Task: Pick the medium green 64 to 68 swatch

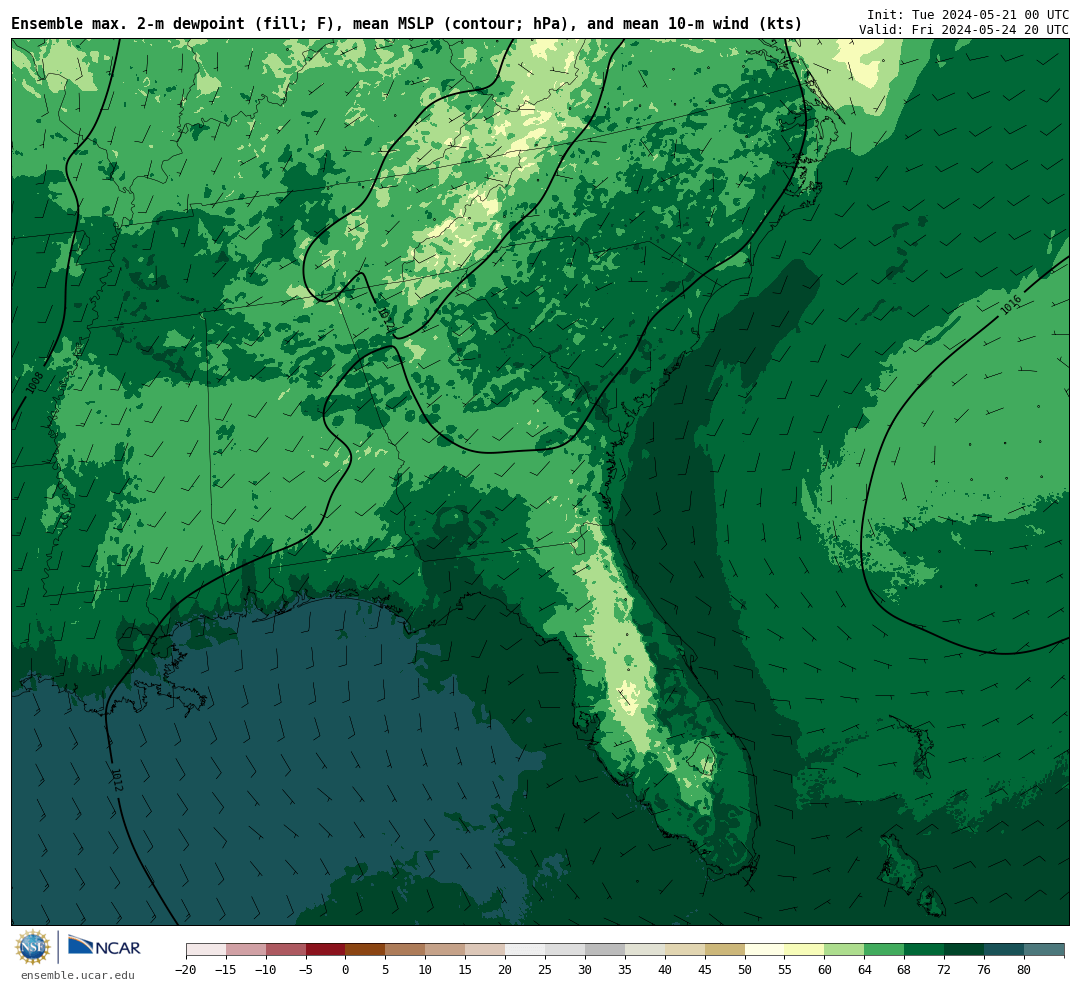Action: coord(884,950)
